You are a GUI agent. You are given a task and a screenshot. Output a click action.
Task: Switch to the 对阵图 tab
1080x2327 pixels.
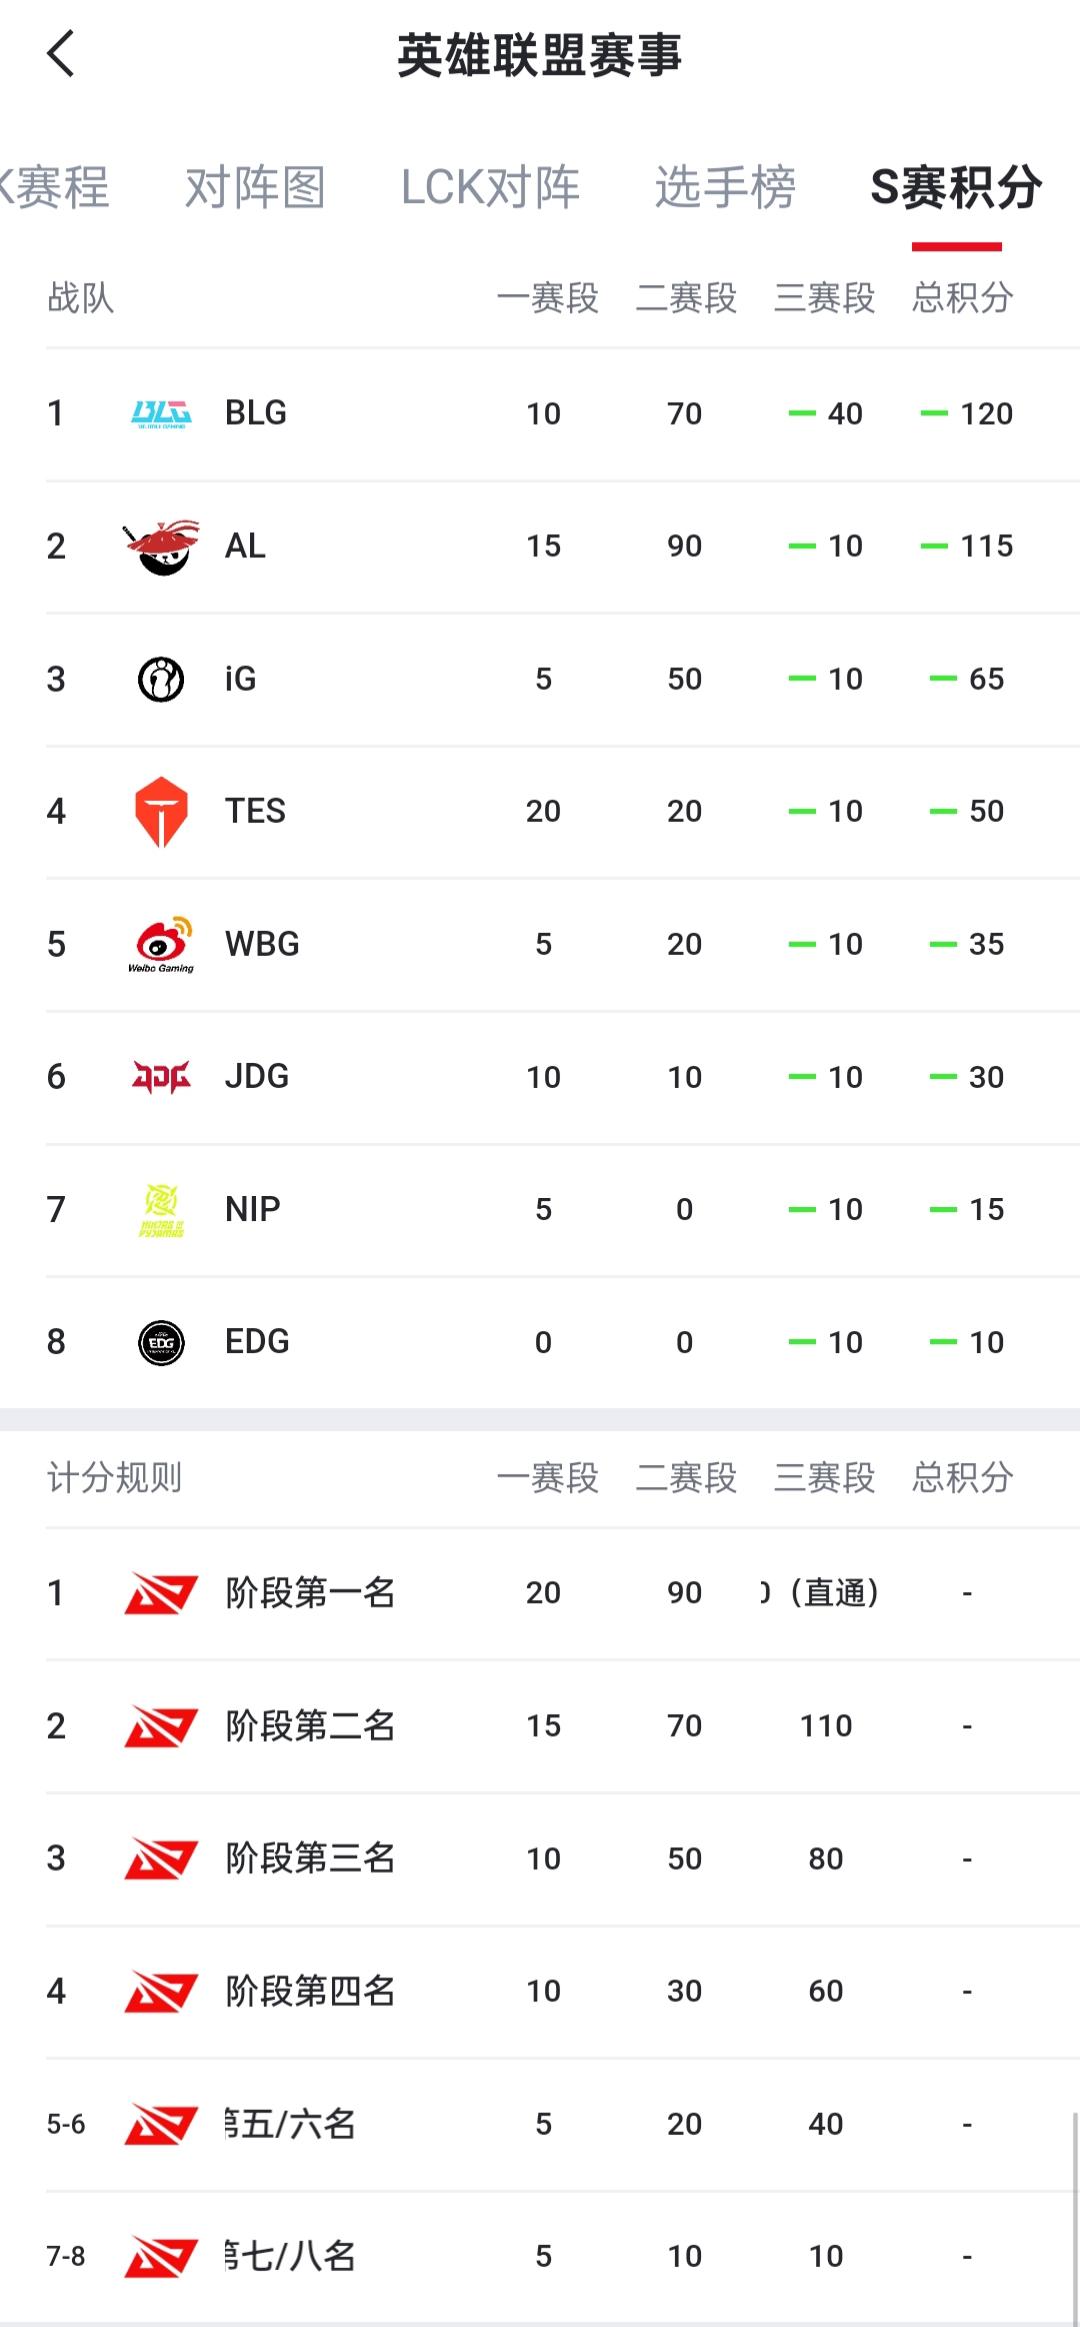click(255, 187)
